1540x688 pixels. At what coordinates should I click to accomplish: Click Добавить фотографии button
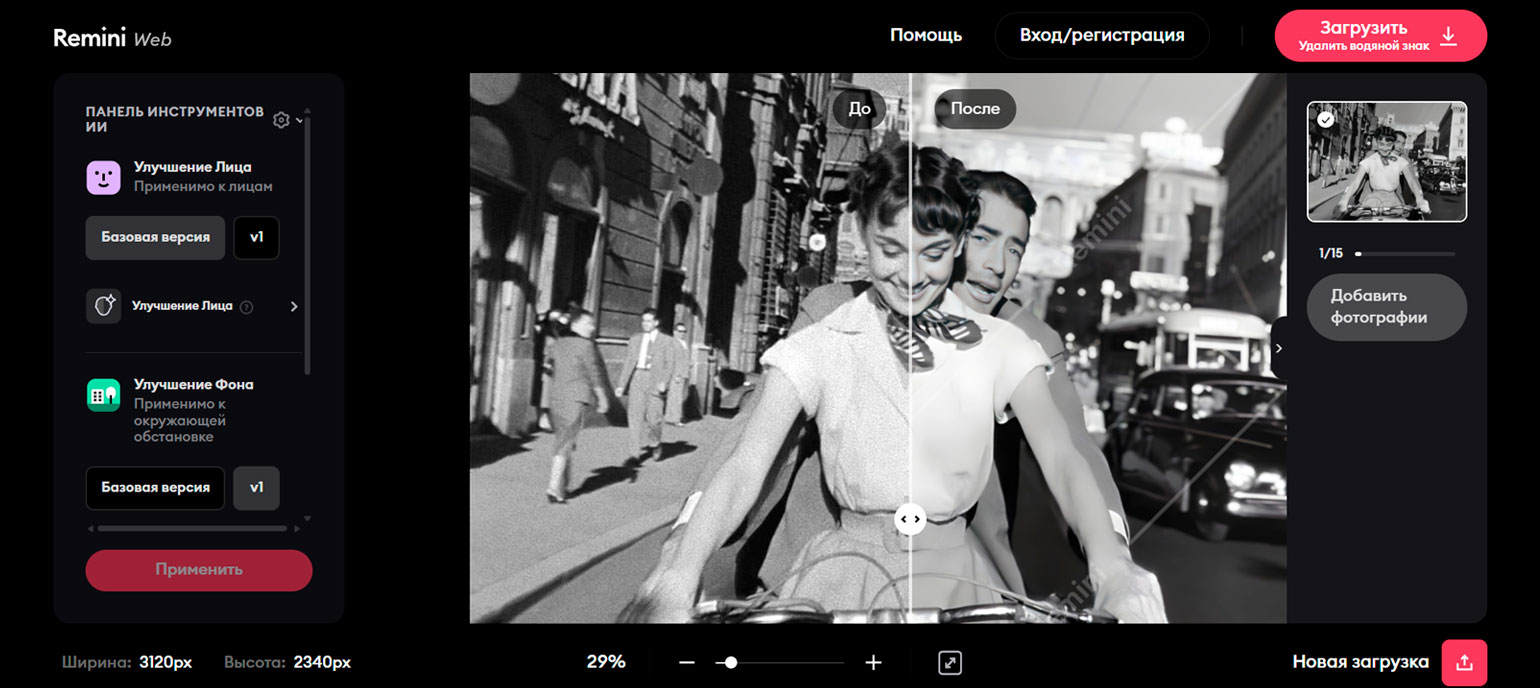click(1386, 307)
